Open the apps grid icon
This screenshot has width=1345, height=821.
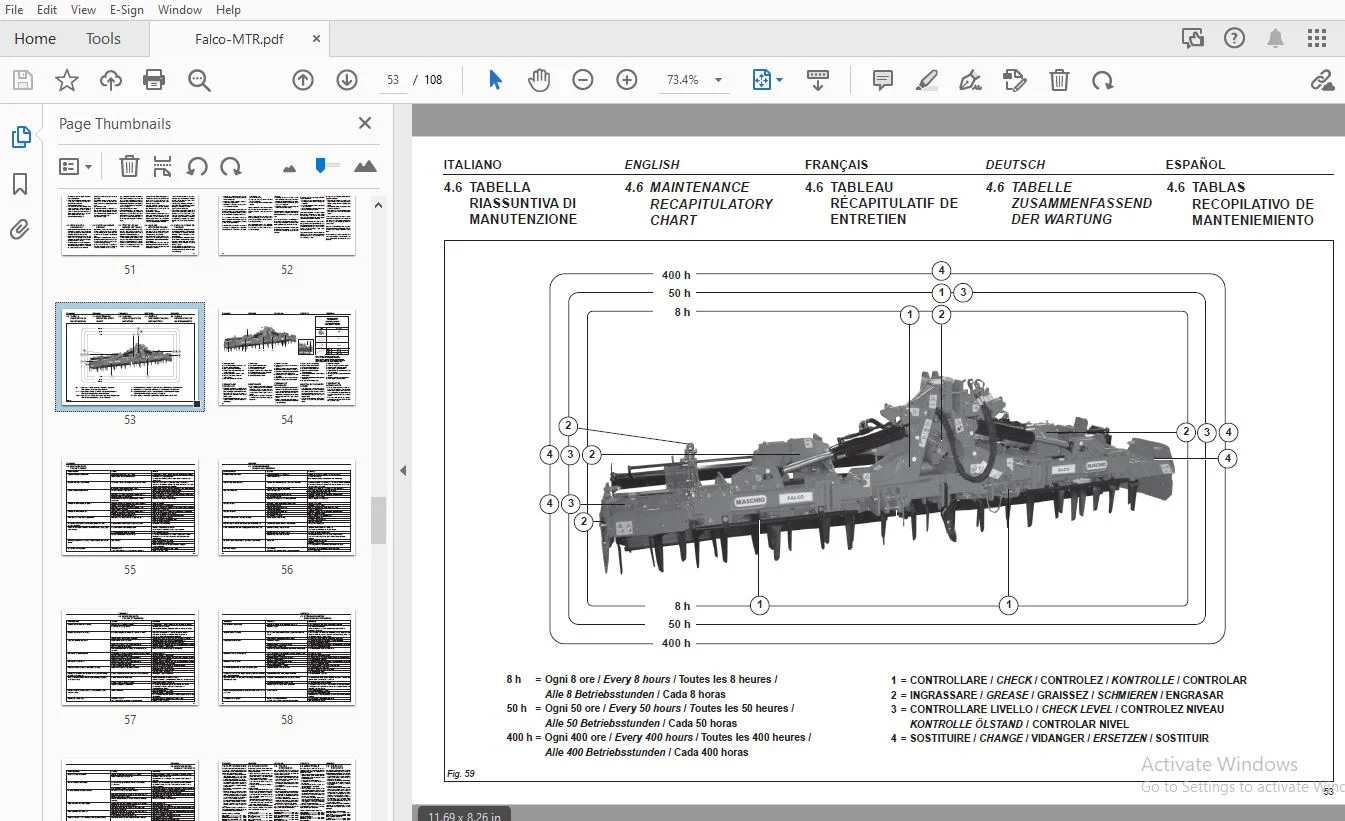1317,39
